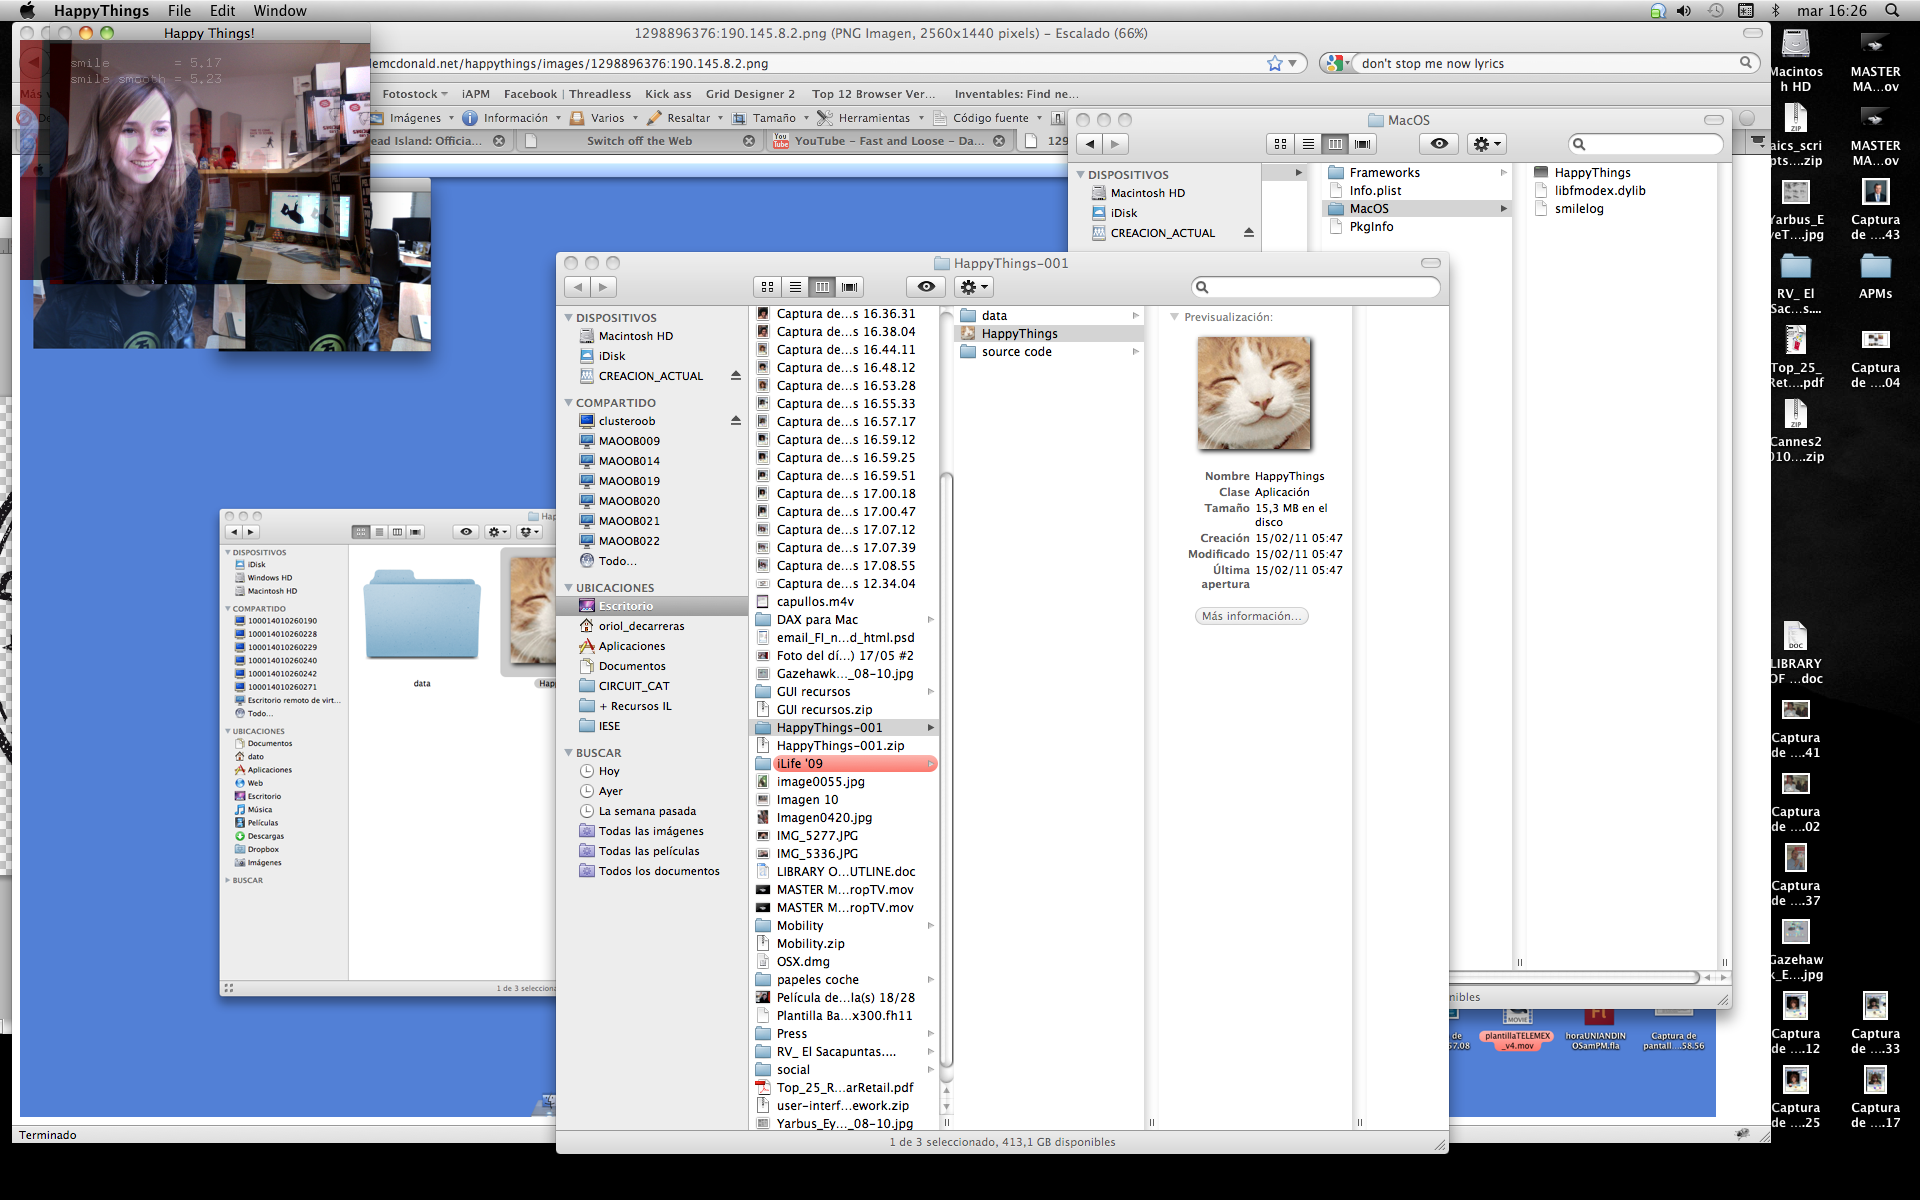Open Spotlight search in the menu bar
This screenshot has height=1200, width=1920.
click(x=1892, y=10)
